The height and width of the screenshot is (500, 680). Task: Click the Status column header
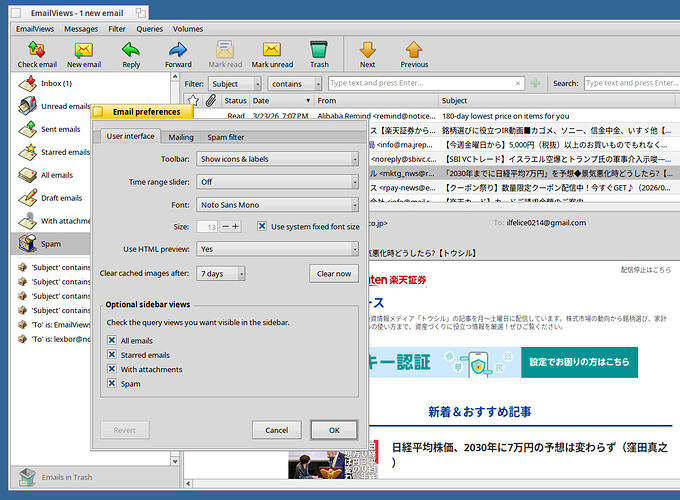pyautogui.click(x=235, y=101)
